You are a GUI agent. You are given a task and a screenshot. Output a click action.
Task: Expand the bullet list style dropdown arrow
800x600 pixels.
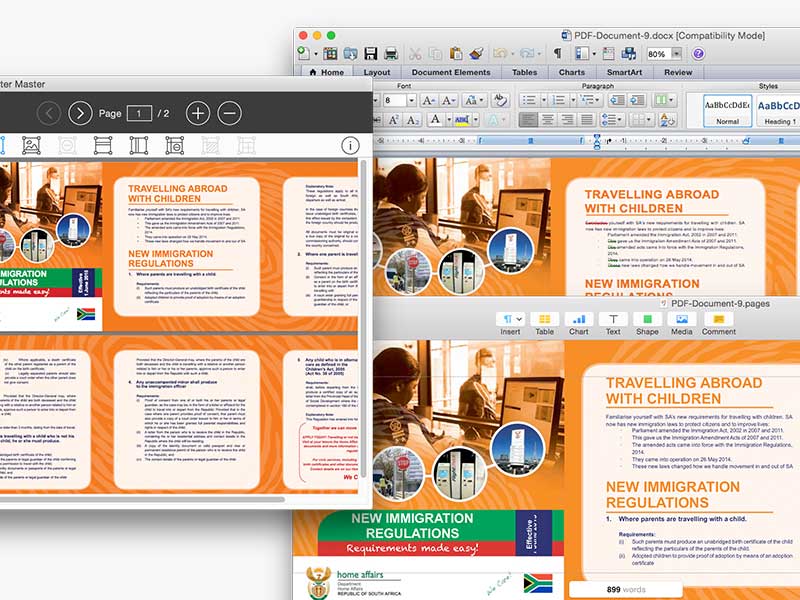coord(544,100)
